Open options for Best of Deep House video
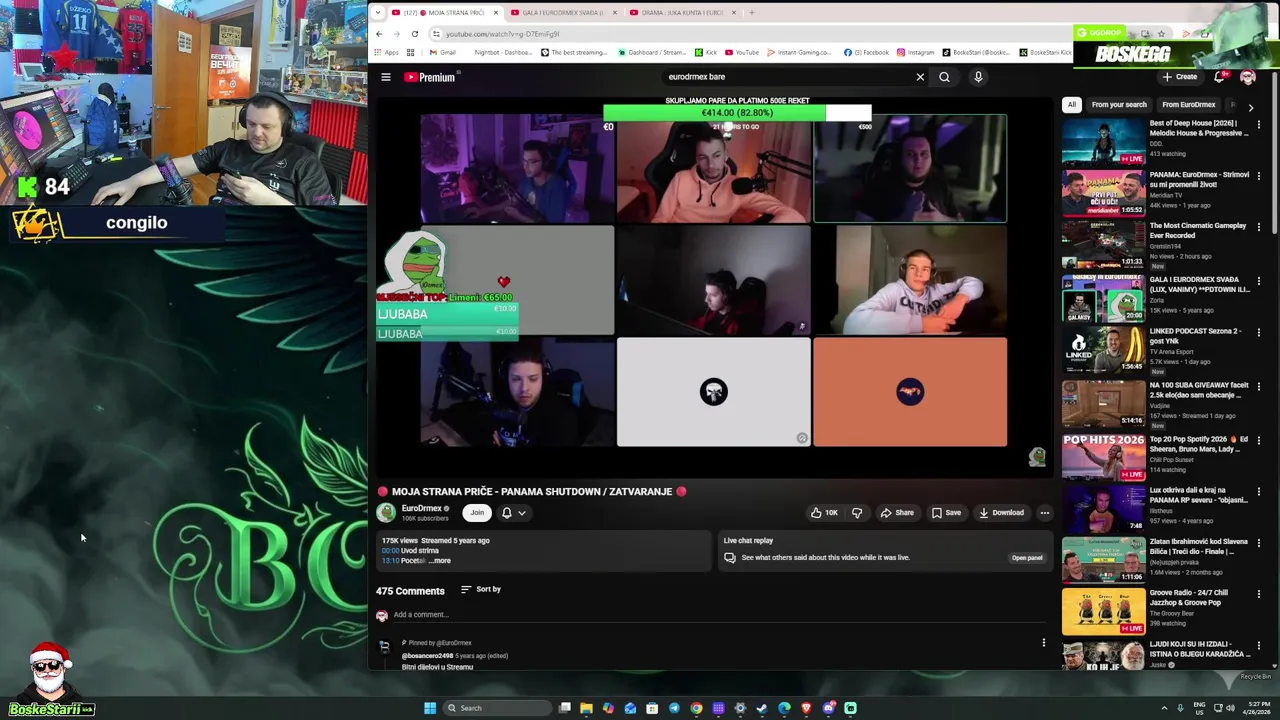Screen dimensions: 1280x720 coord(1259,124)
